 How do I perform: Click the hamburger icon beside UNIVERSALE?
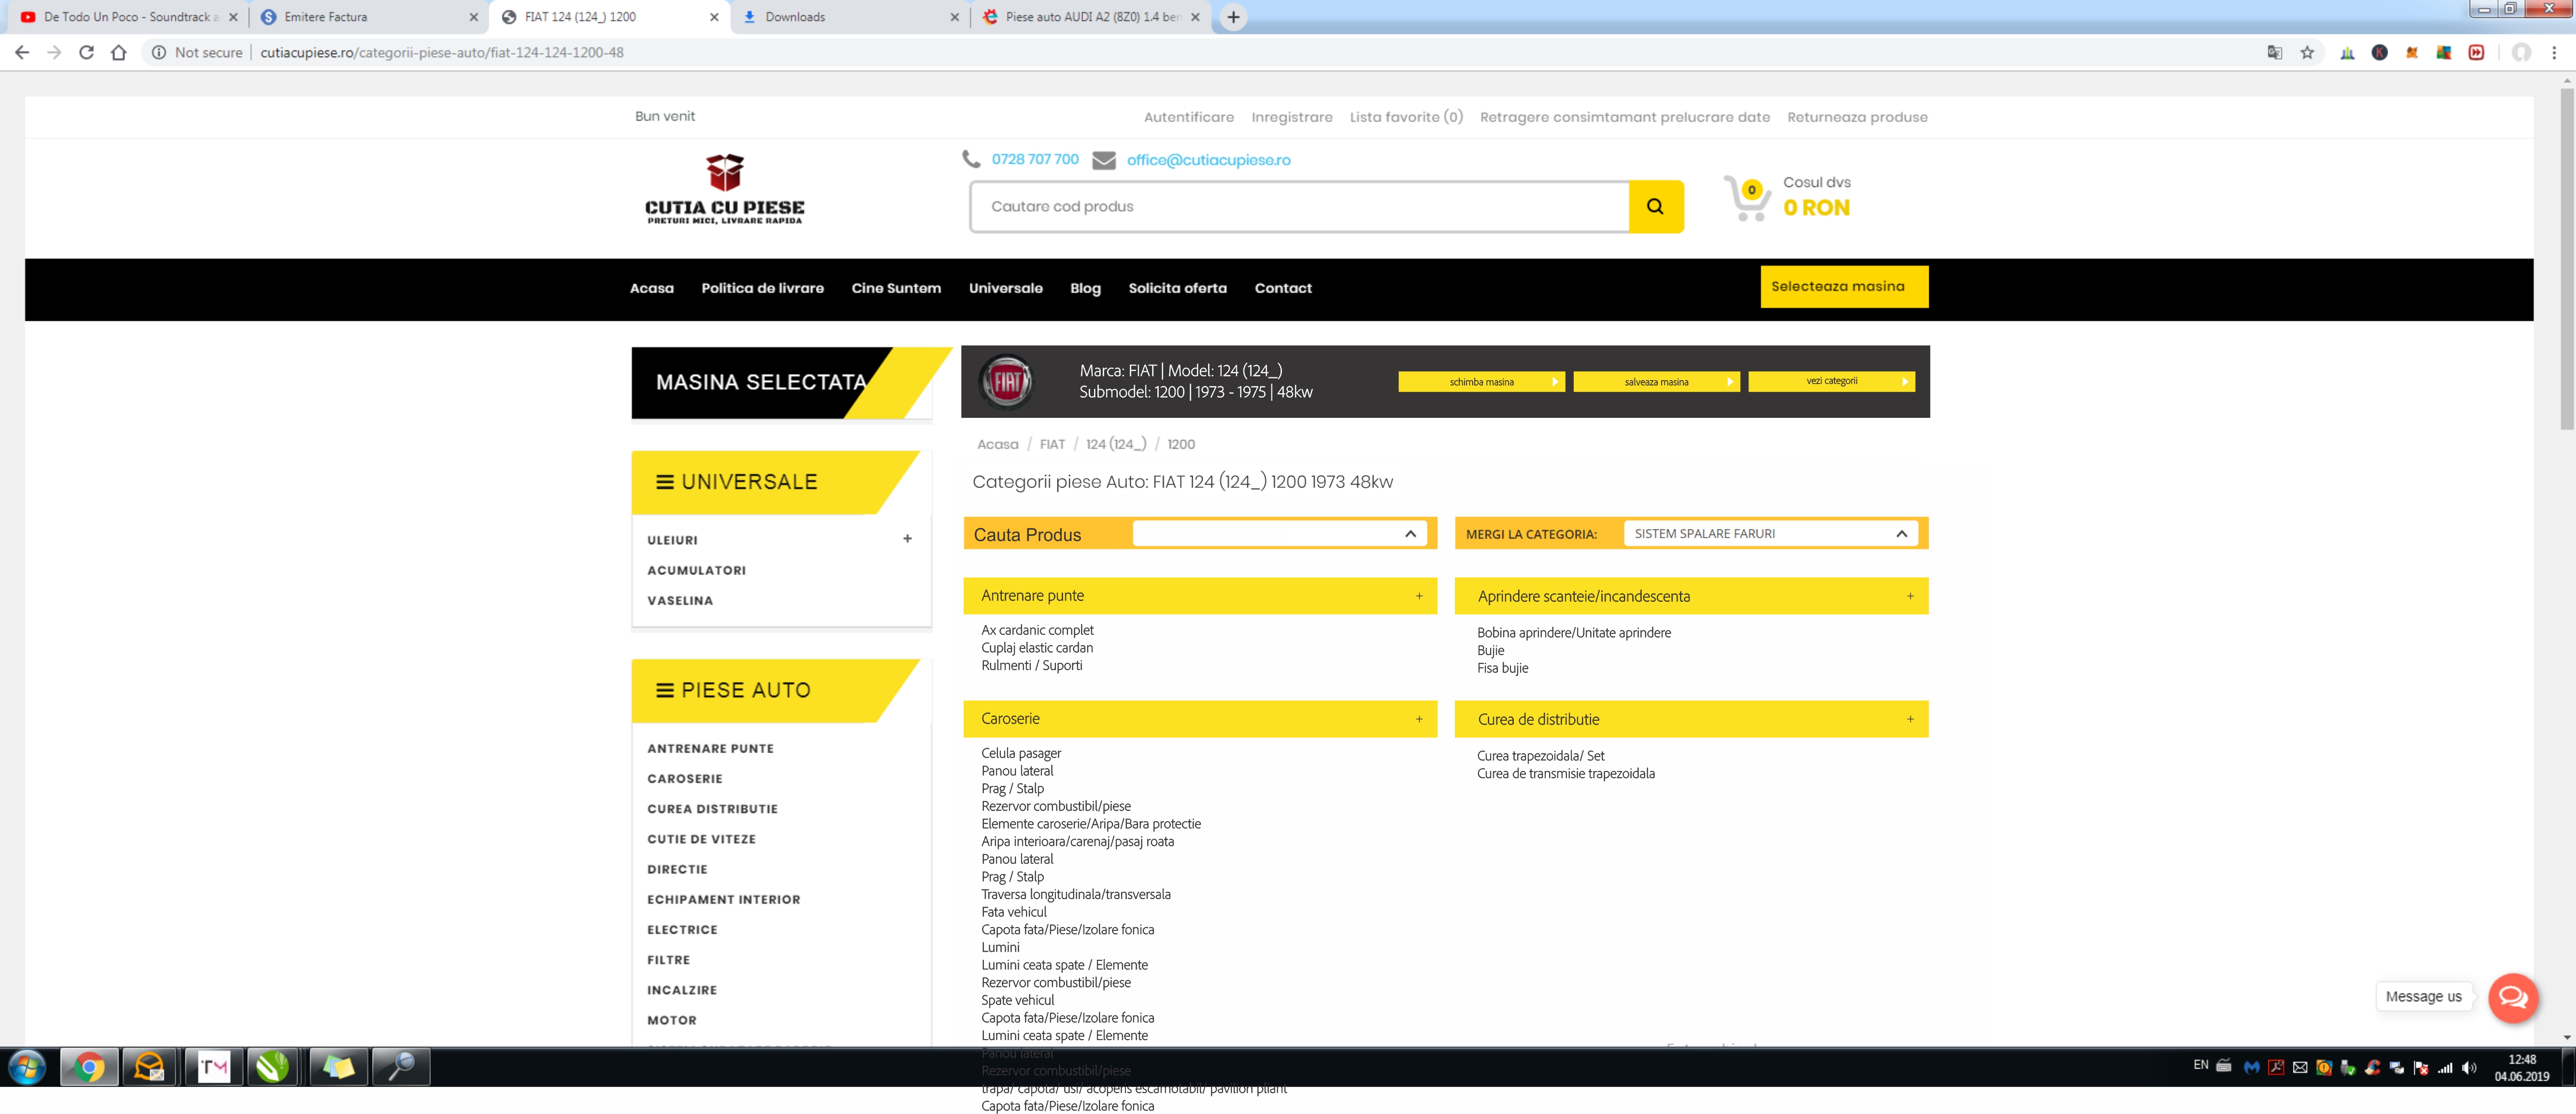664,482
